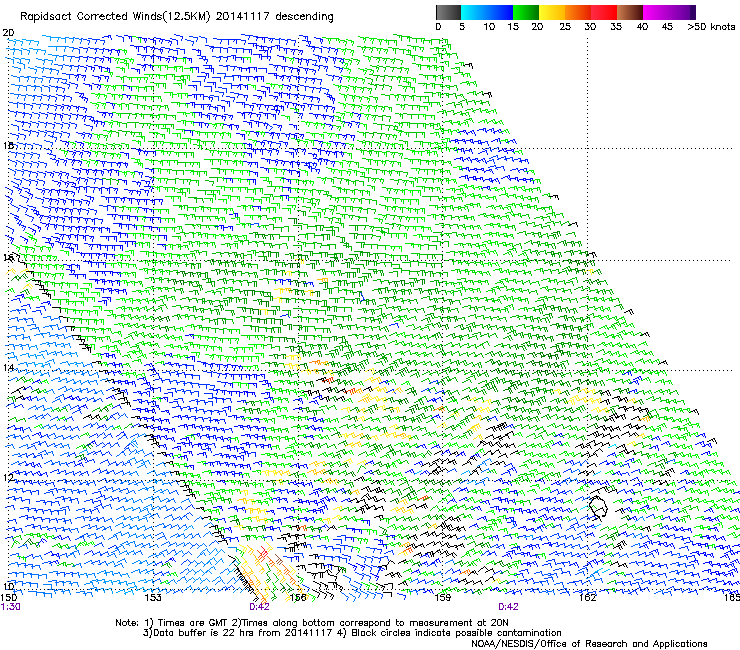The image size is (740, 650).
Task: Click the note '4) Black circles indicate possible contamination'
Action: pyautogui.click(x=450, y=633)
